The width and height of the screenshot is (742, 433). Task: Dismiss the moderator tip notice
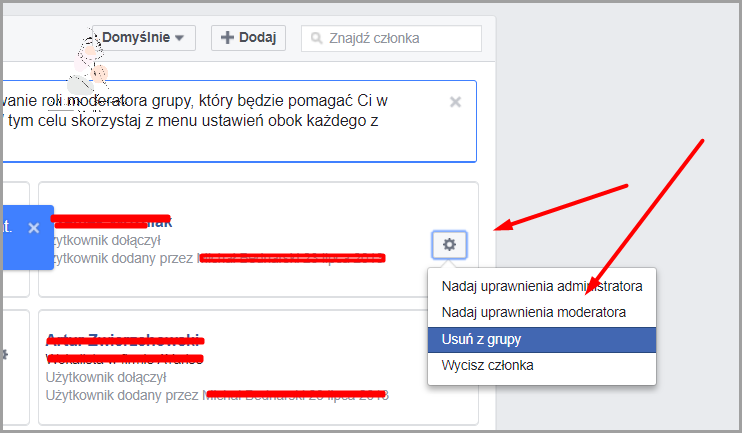click(455, 102)
